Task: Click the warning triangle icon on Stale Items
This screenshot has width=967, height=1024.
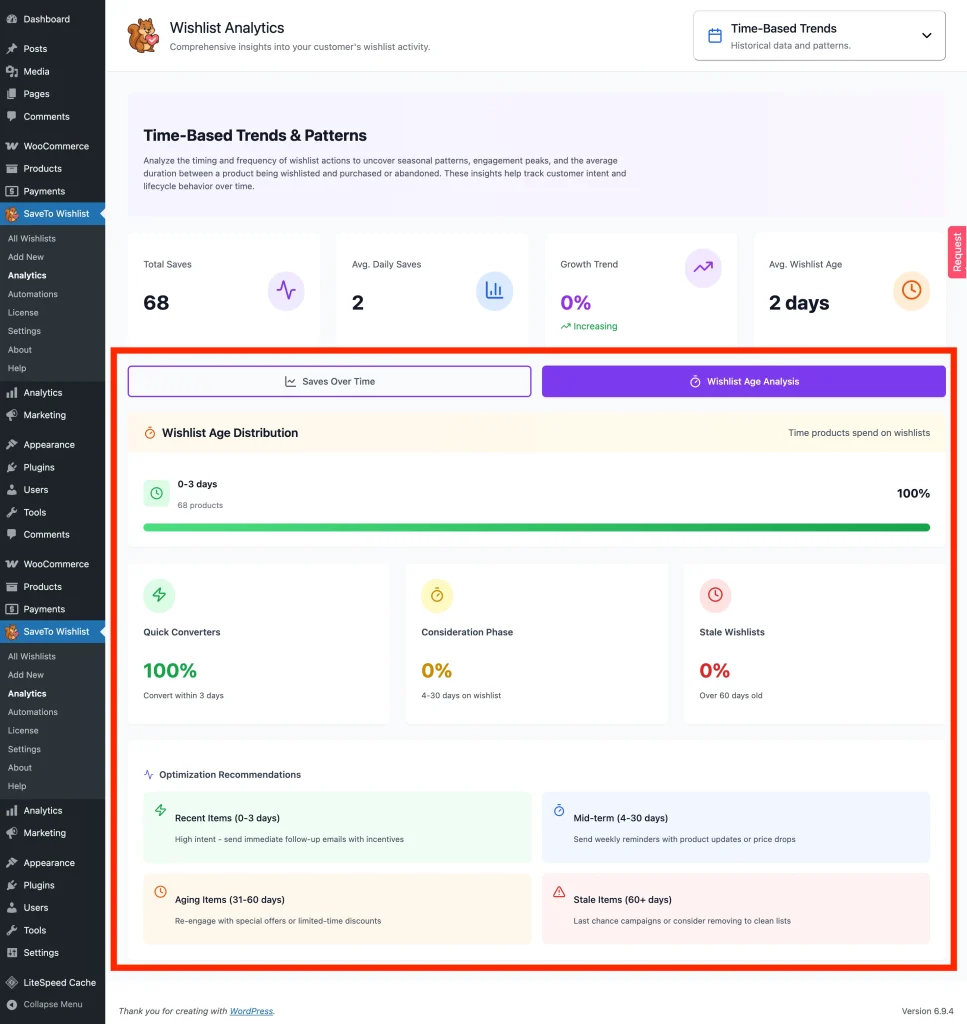Action: [x=559, y=891]
